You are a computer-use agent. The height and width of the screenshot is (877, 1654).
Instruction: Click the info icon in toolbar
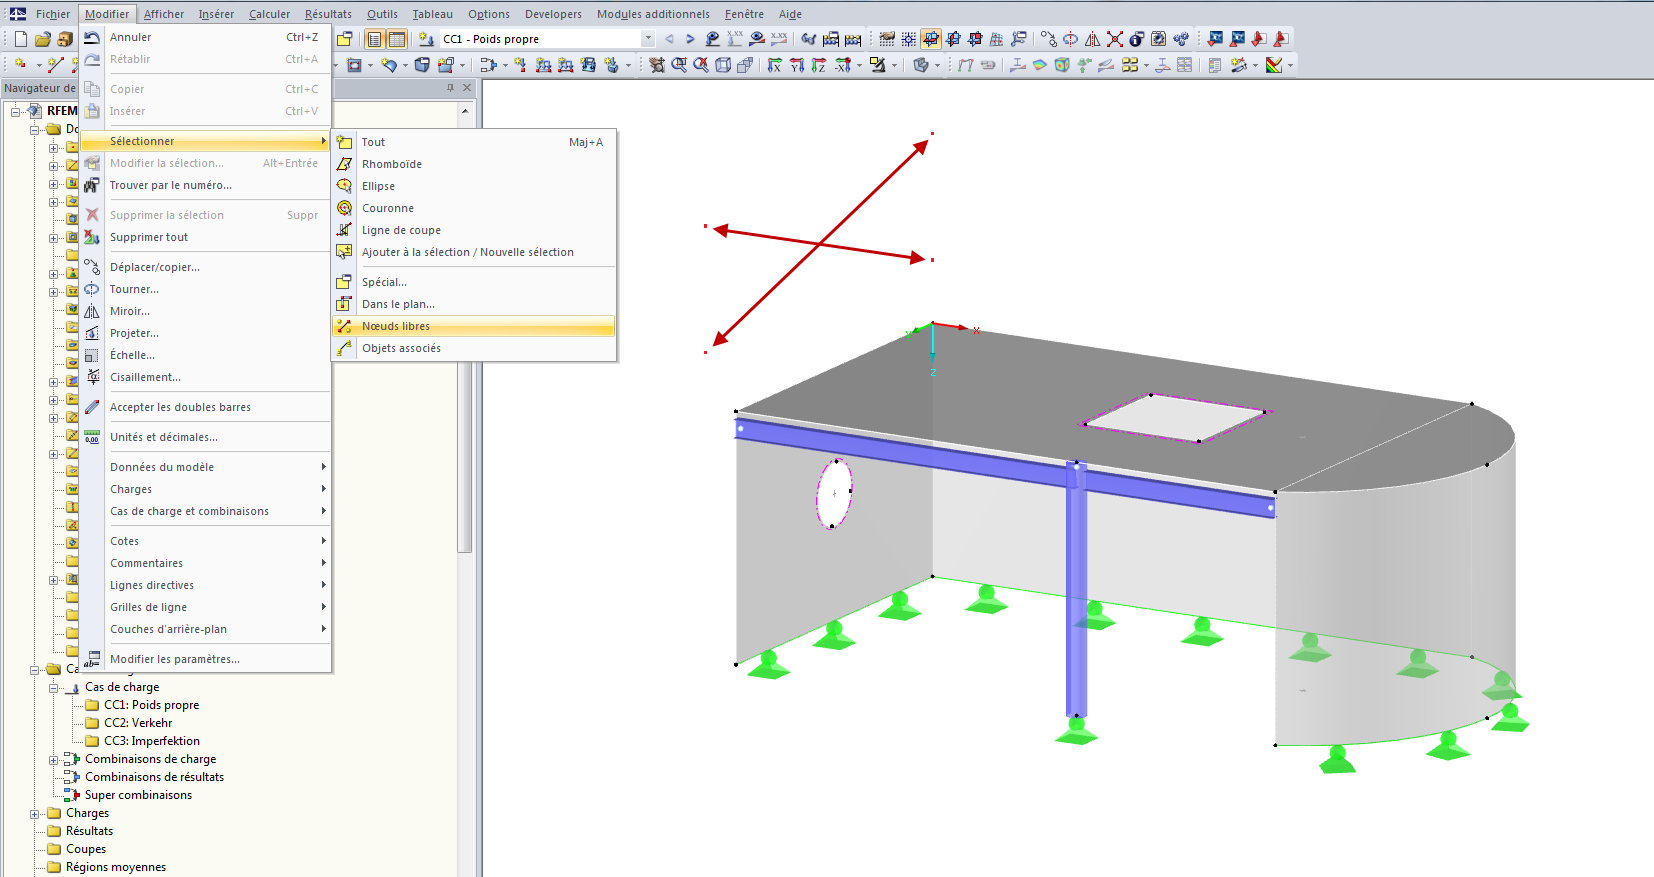pos(1137,39)
